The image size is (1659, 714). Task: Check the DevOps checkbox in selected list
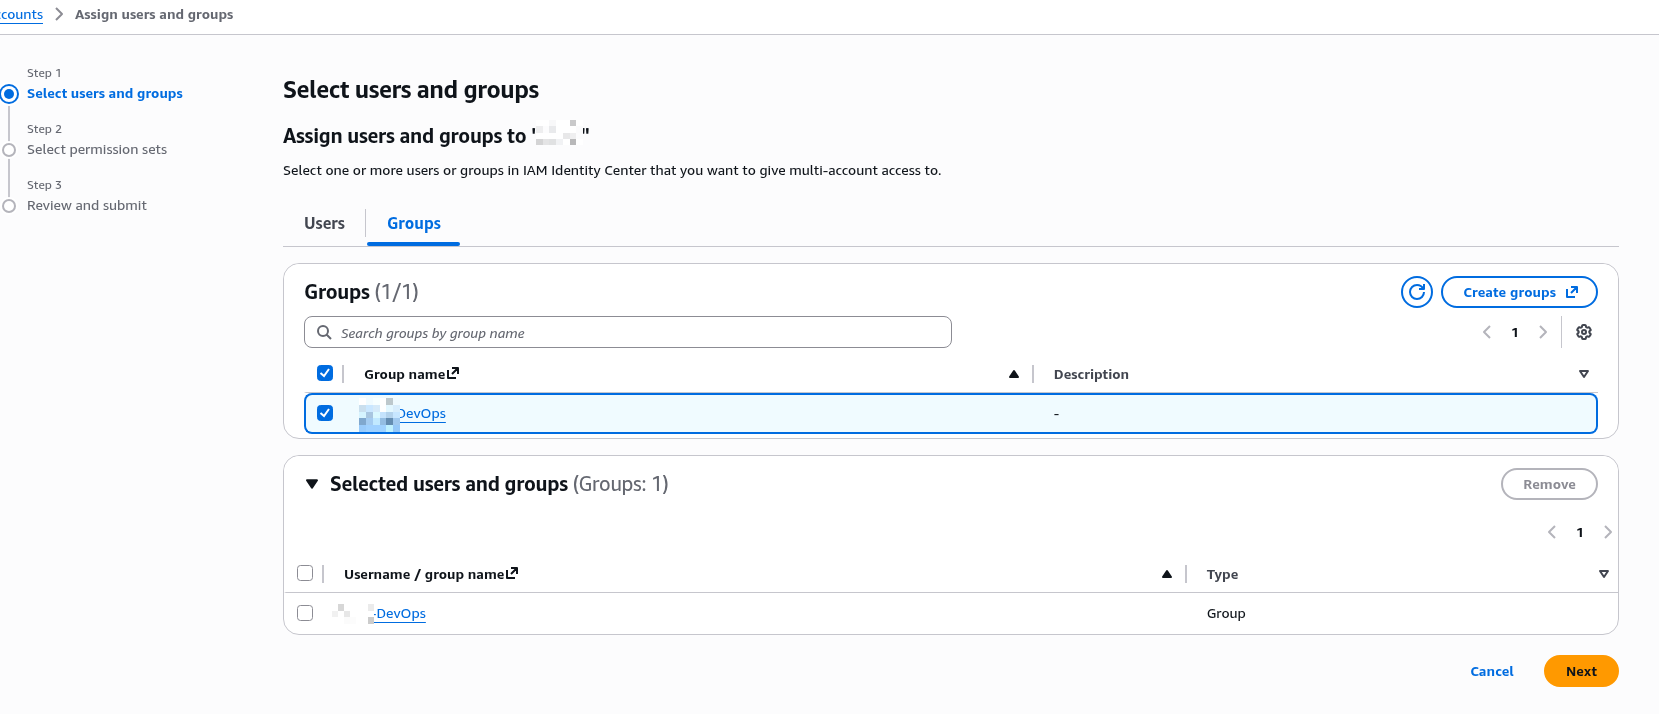(305, 613)
